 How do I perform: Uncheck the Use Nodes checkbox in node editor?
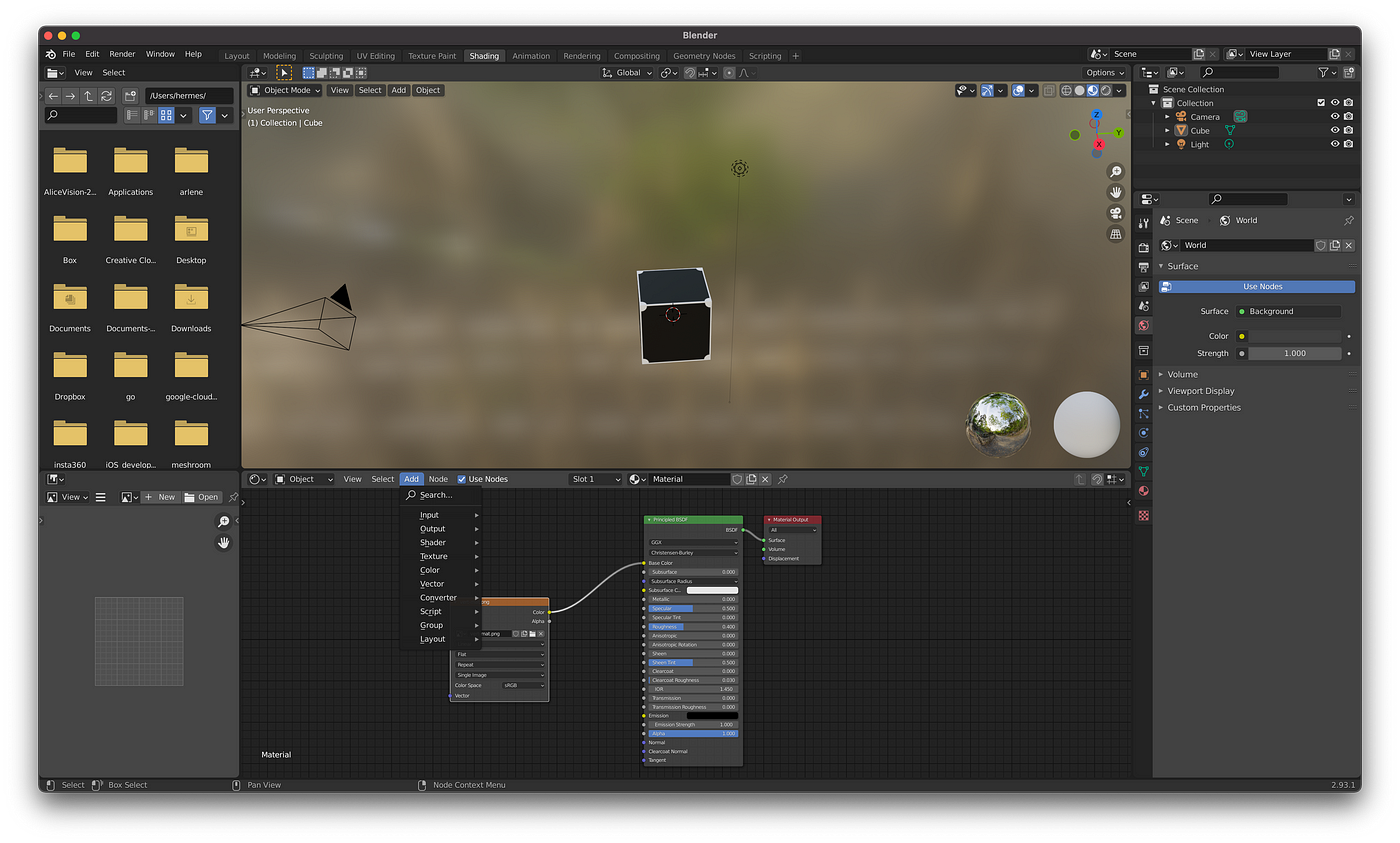[x=462, y=479]
